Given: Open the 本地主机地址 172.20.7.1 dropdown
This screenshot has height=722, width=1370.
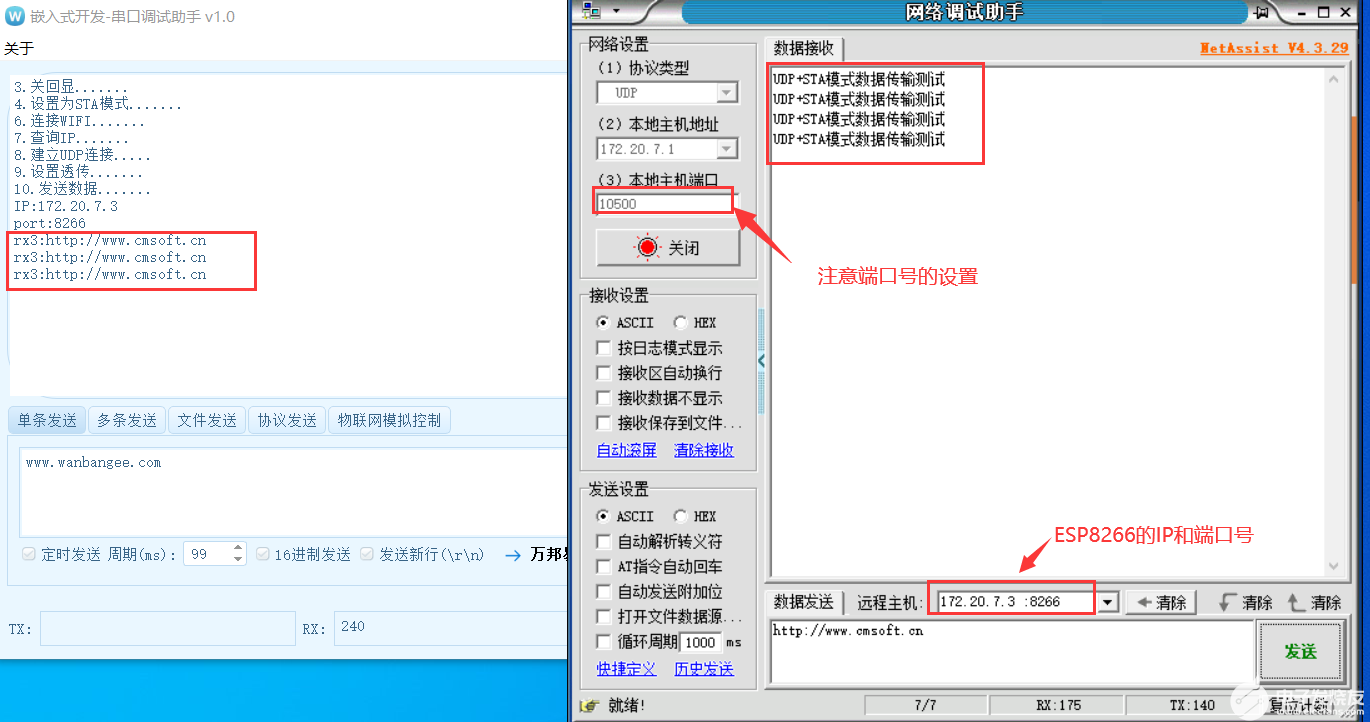Looking at the screenshot, I should click(727, 149).
